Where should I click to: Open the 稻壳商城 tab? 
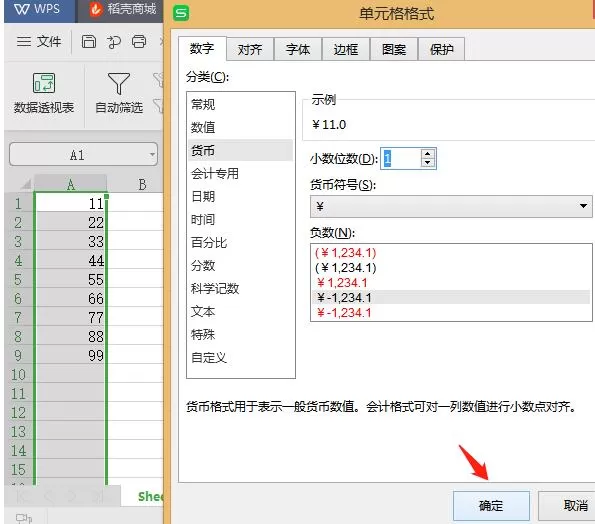pyautogui.click(x=122, y=9)
